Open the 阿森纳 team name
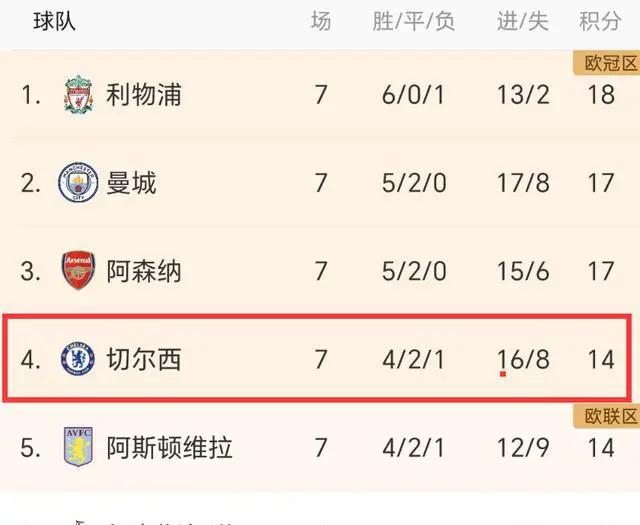 point(144,271)
